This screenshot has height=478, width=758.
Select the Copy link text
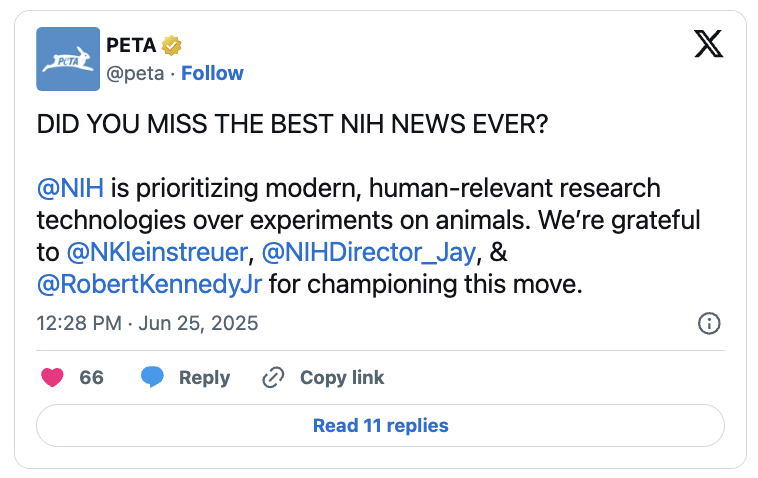(x=342, y=377)
